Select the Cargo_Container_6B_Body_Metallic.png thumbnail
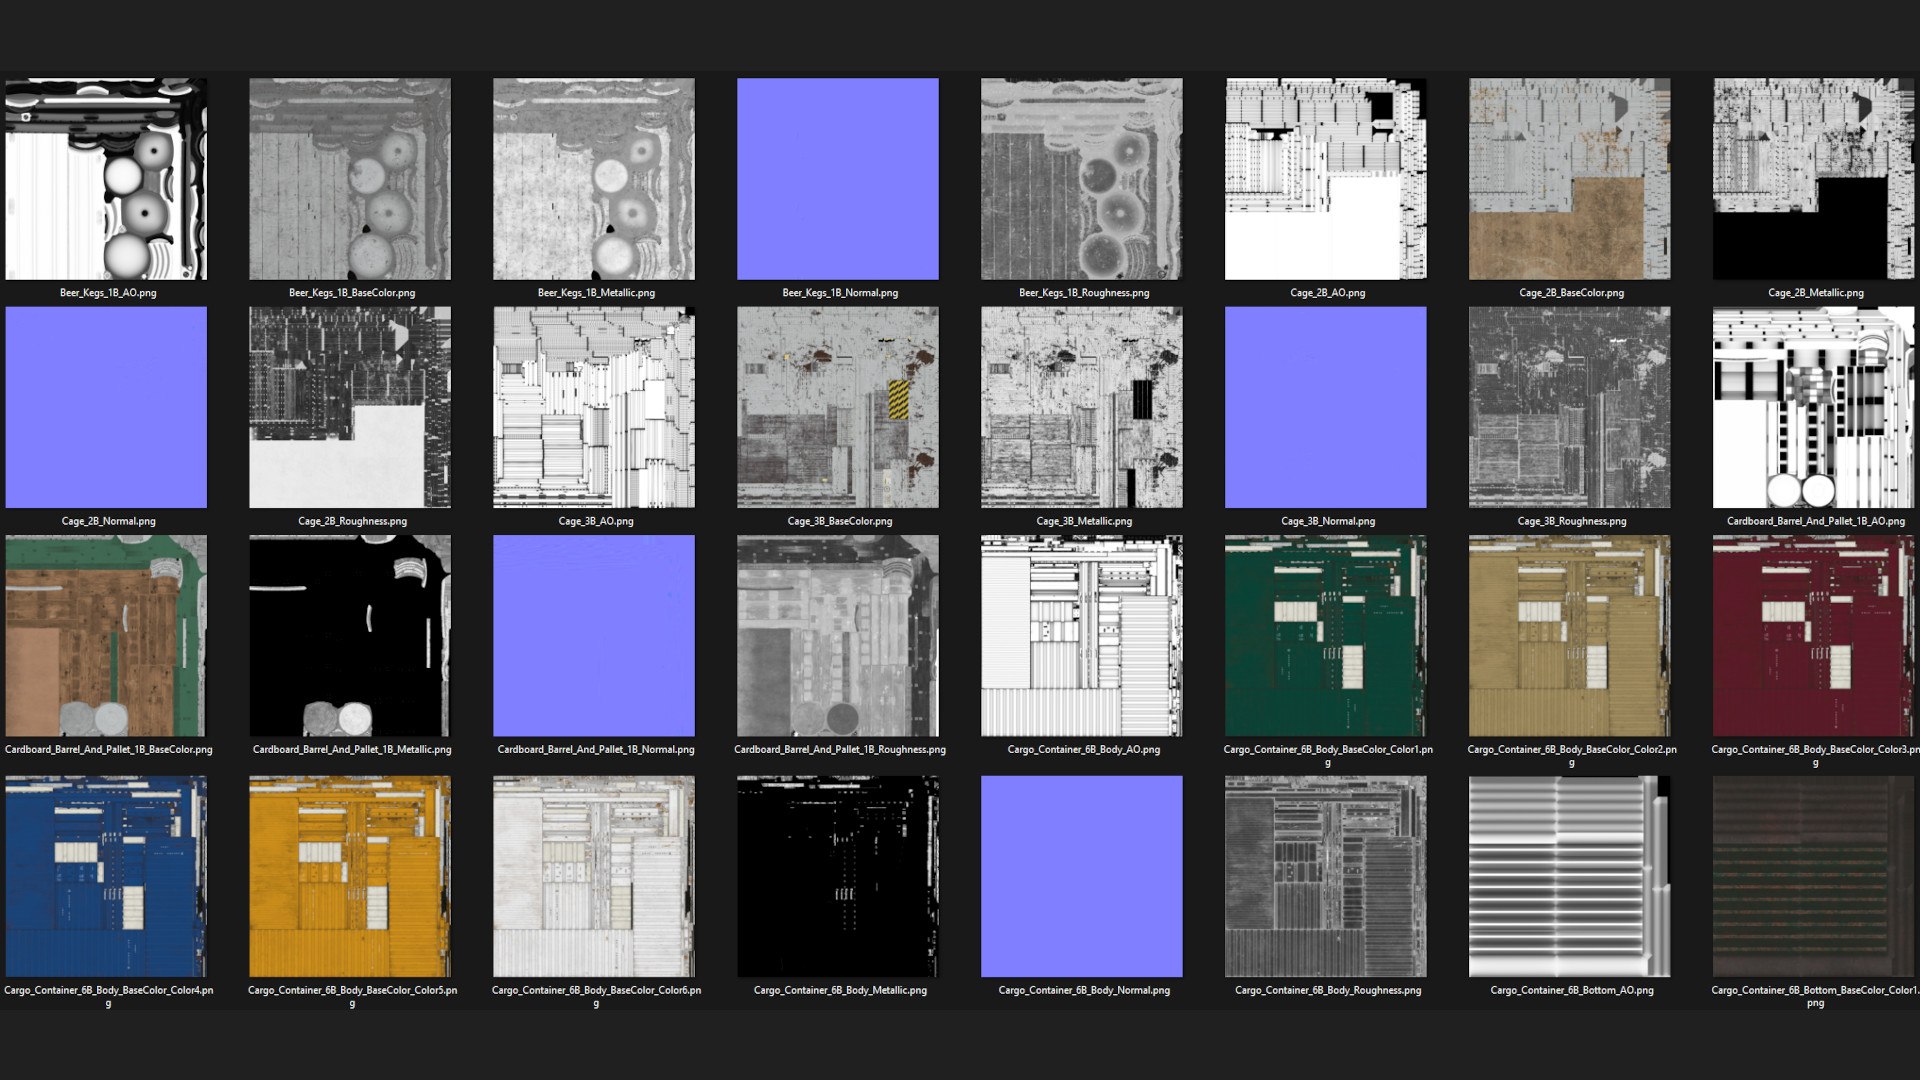1920x1080 pixels. click(838, 877)
